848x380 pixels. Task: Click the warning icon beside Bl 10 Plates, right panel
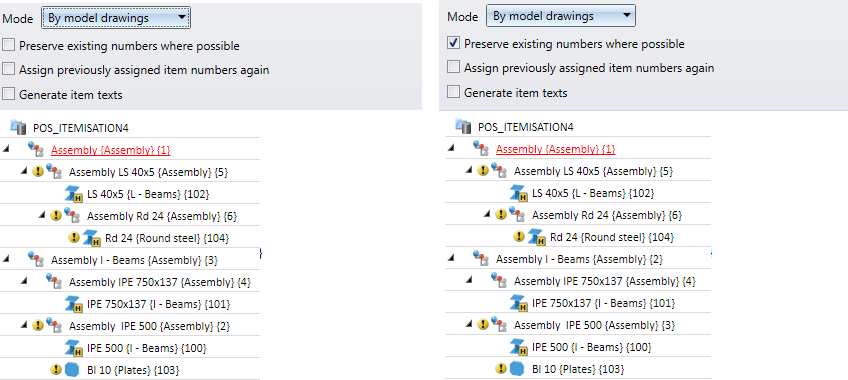pyautogui.click(x=501, y=369)
